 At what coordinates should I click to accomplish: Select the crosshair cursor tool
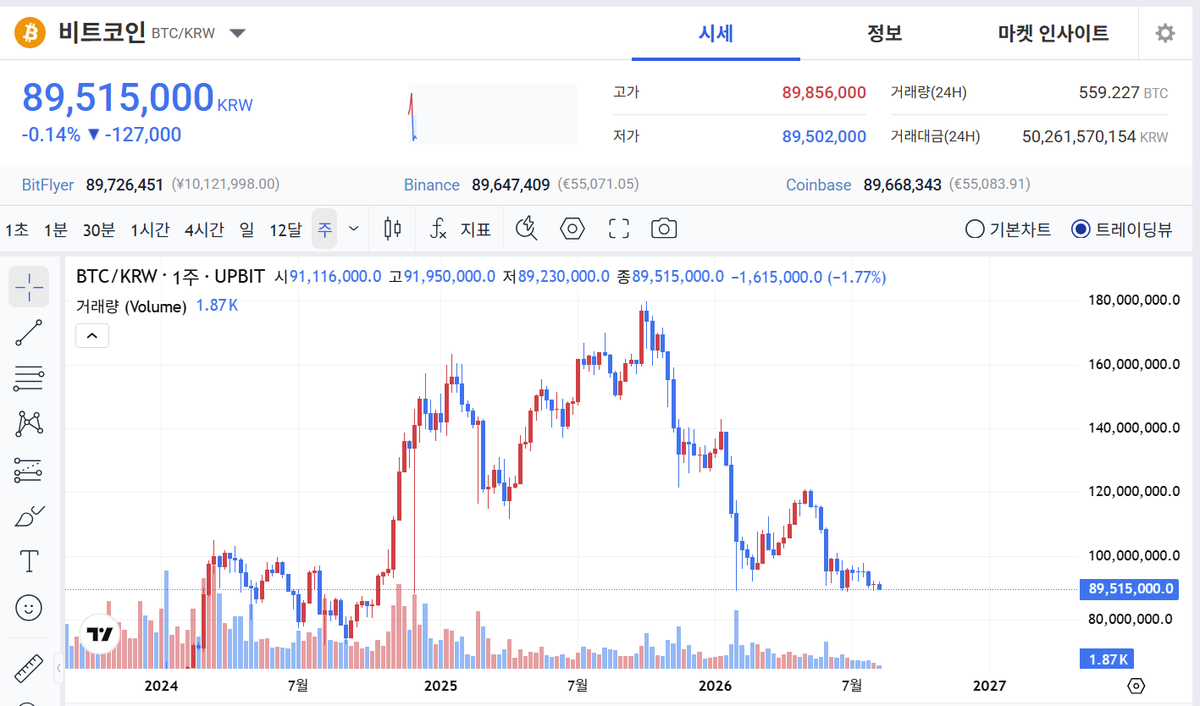point(29,287)
